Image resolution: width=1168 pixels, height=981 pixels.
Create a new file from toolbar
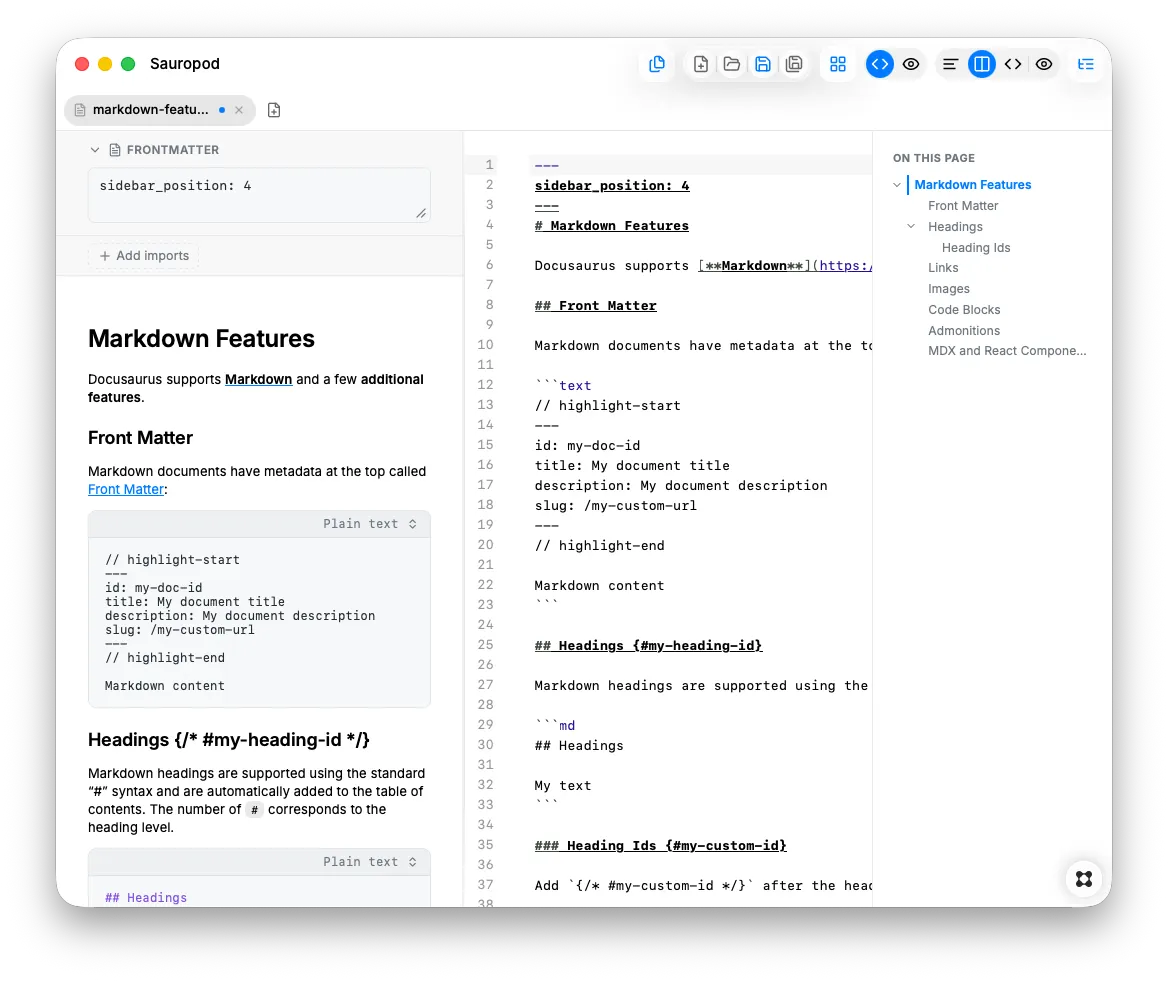(x=700, y=64)
